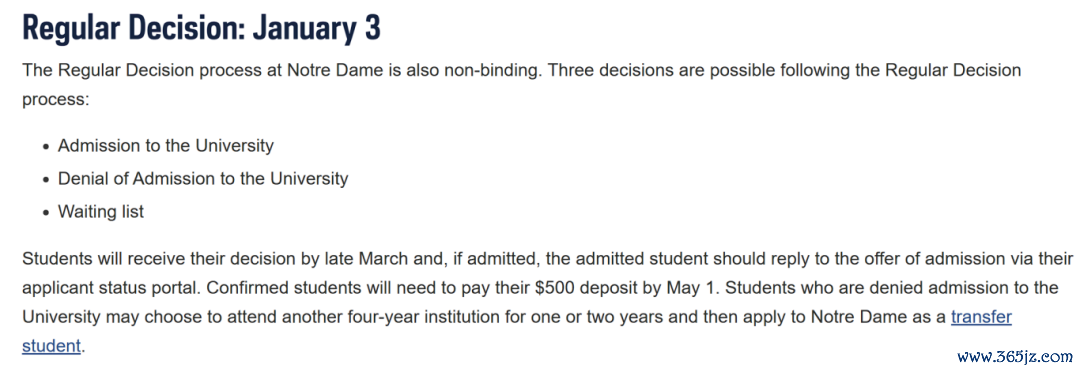Select the "Admission to the University" bullet item
Viewport: 1080px width, 372px height.
(x=166, y=146)
